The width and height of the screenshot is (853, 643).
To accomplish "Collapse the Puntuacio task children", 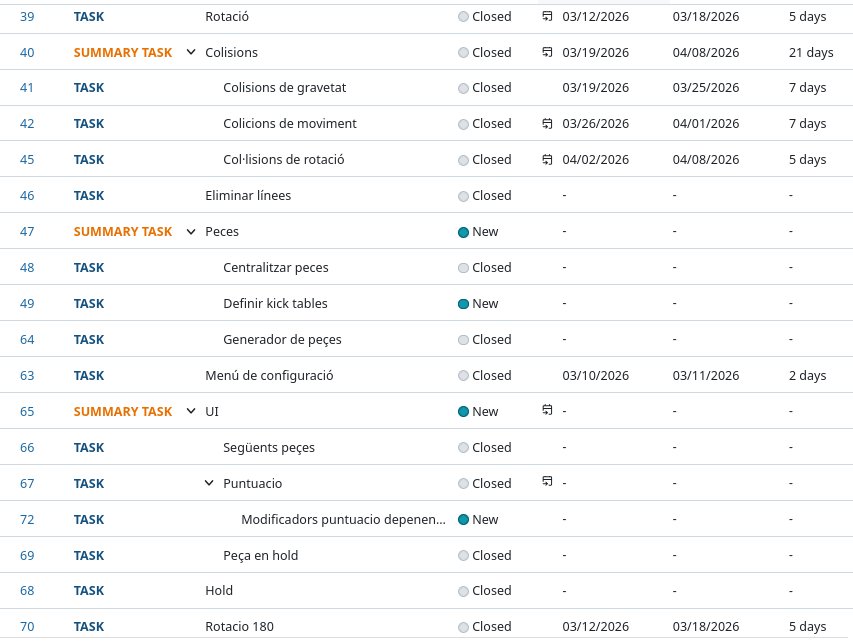I will 209,483.
